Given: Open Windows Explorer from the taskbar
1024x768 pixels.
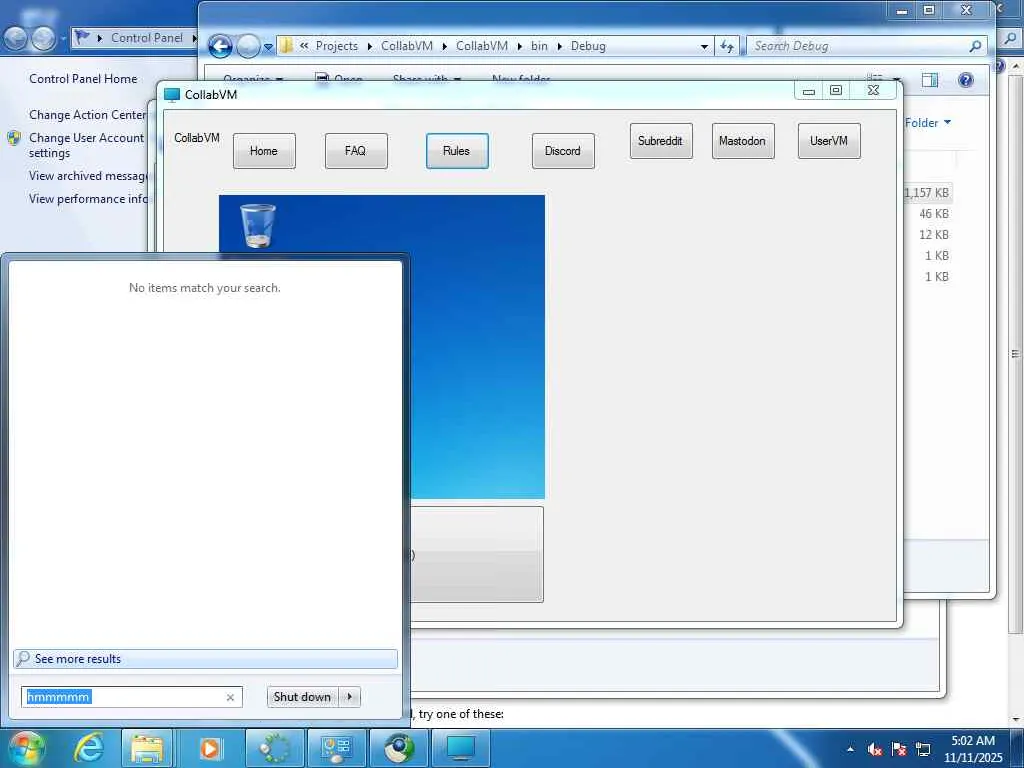Looking at the screenshot, I should tap(147, 748).
